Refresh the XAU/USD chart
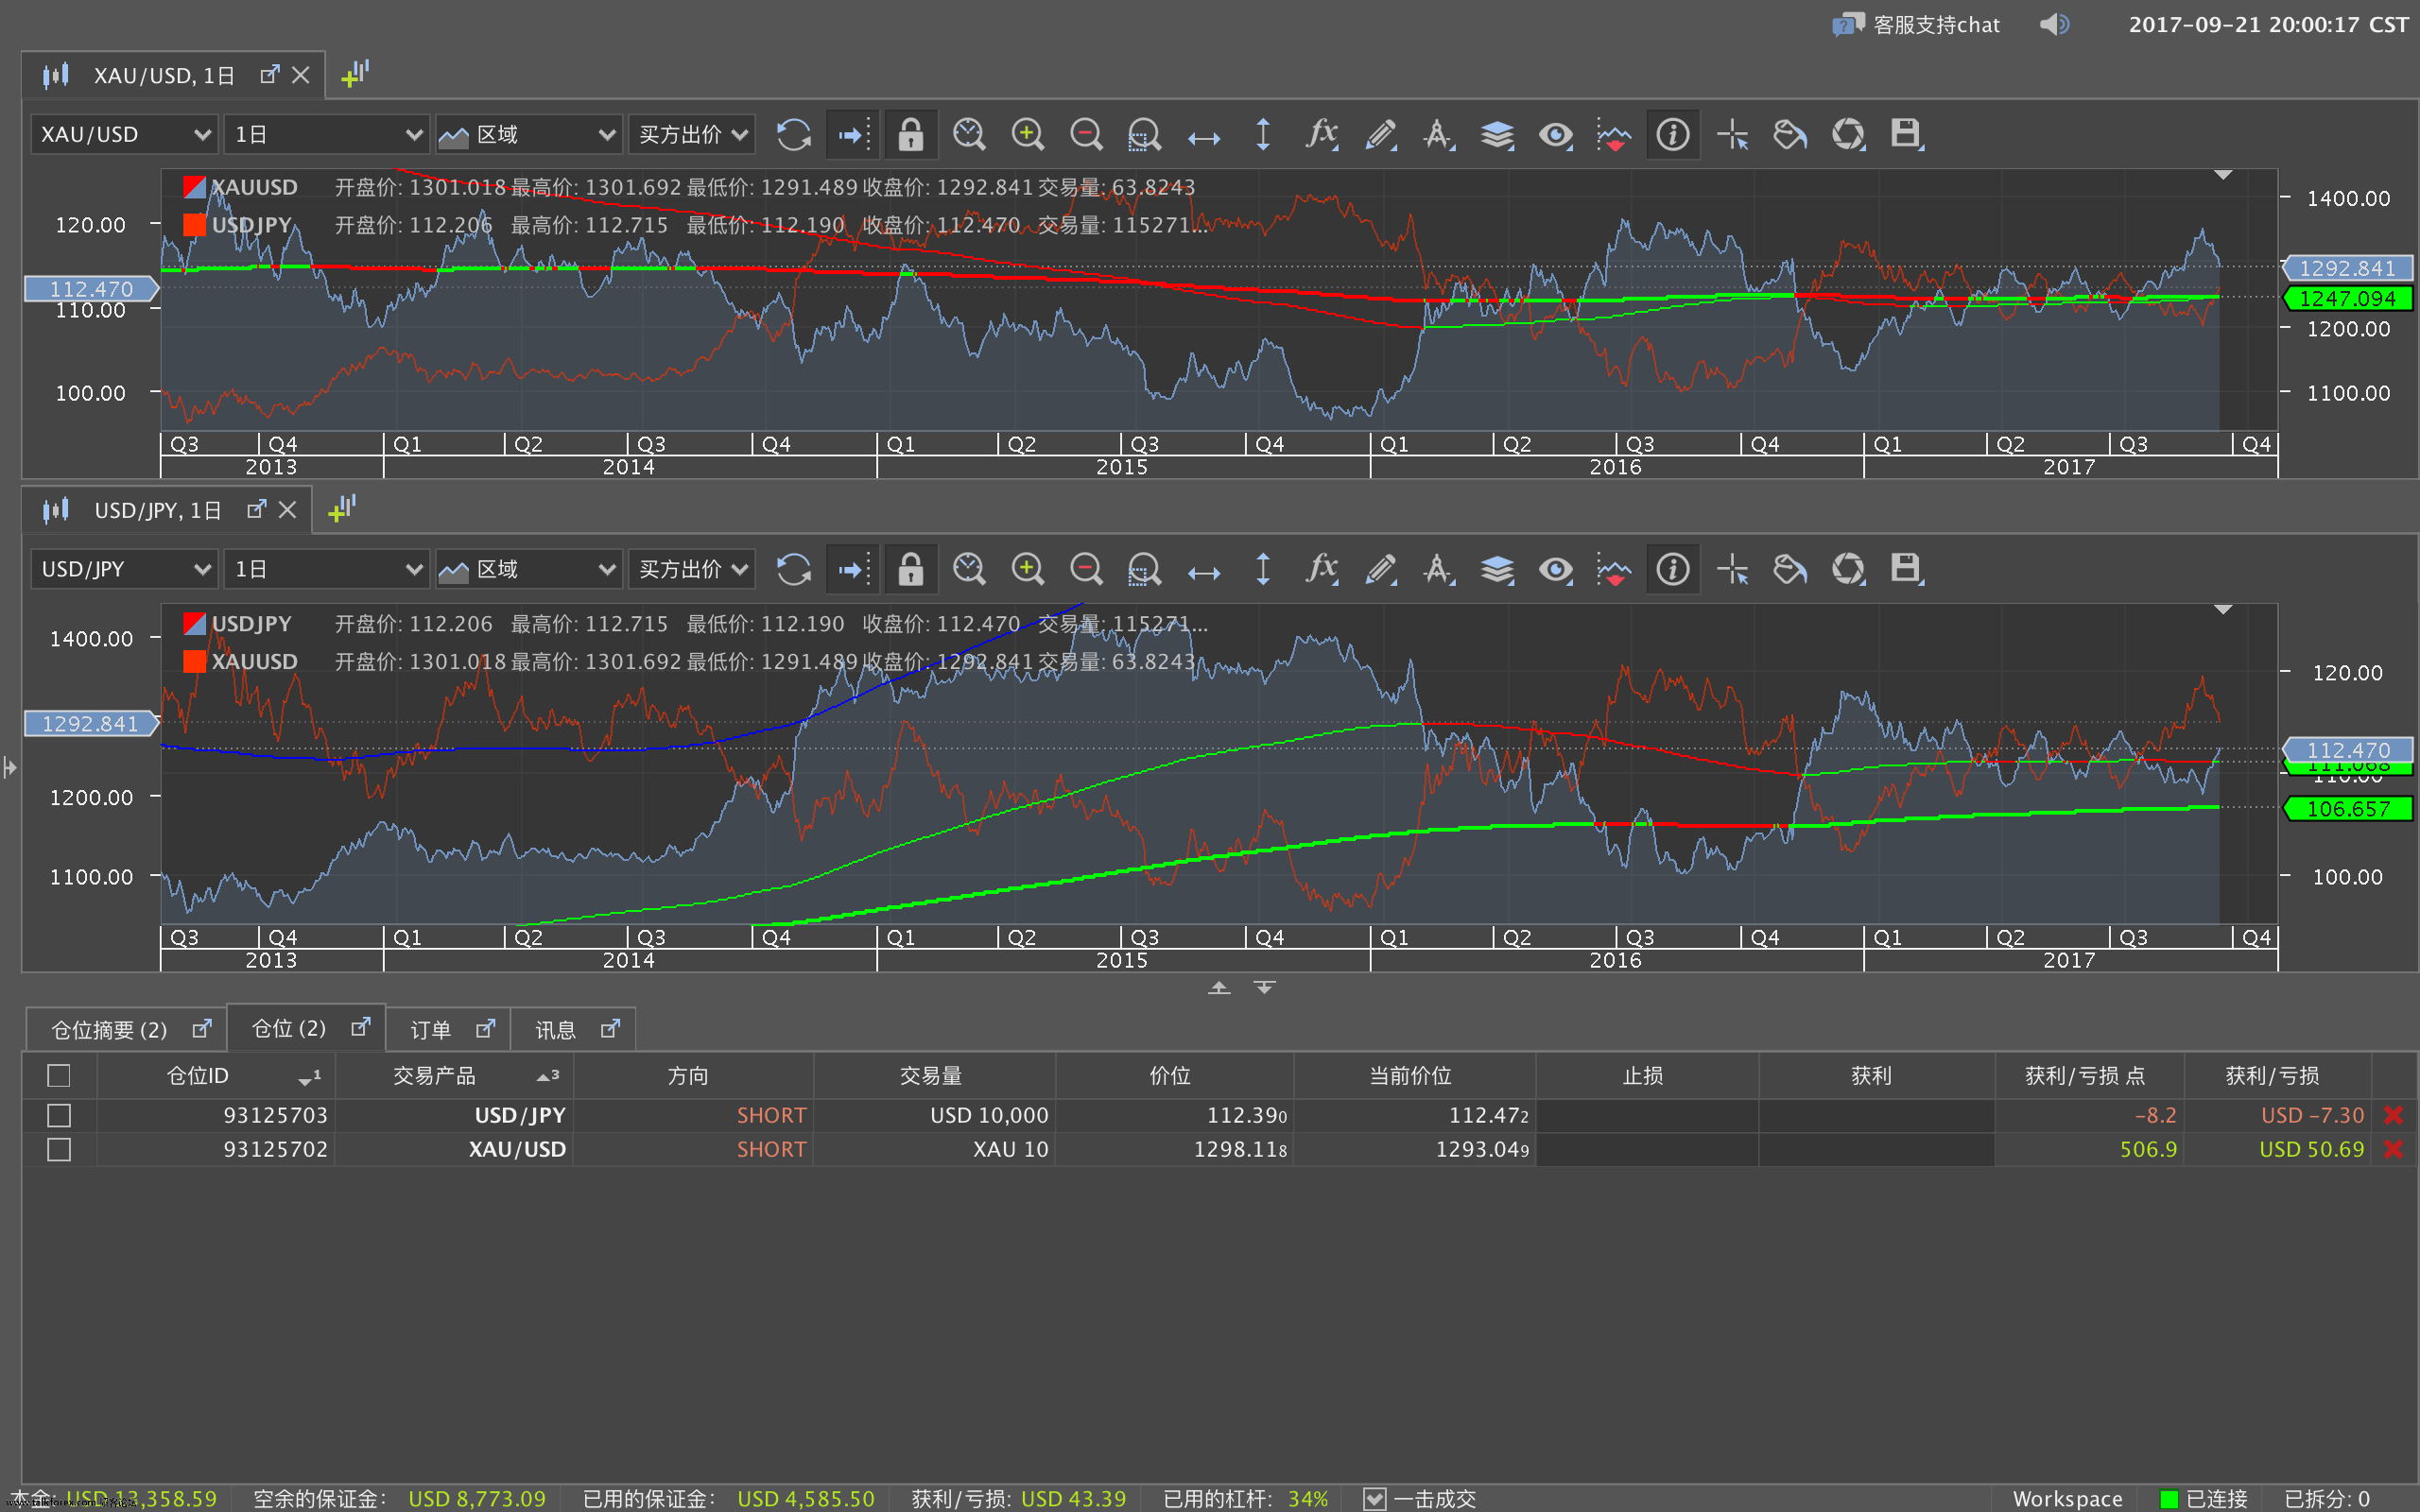The width and height of the screenshot is (2420, 1512). [x=794, y=134]
